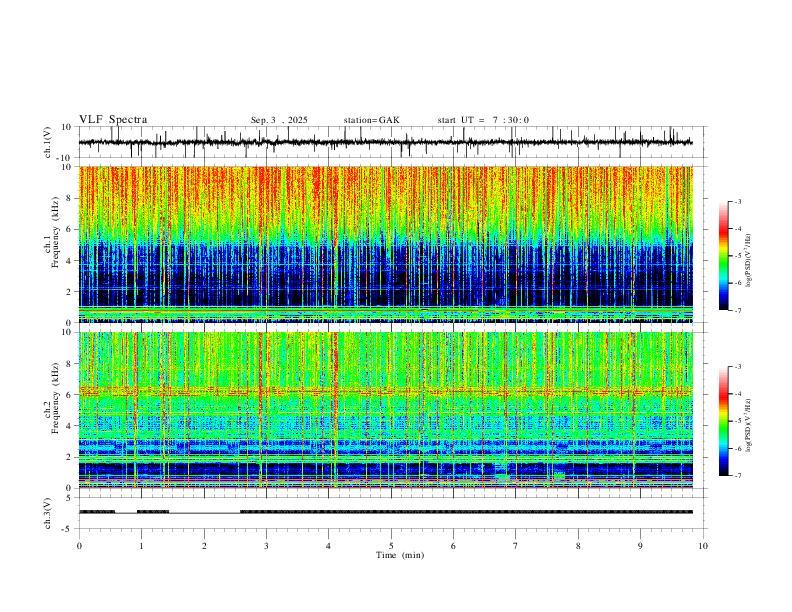792x612 pixels.
Task: Click the "6" tick on the time axis
Action: (454, 546)
